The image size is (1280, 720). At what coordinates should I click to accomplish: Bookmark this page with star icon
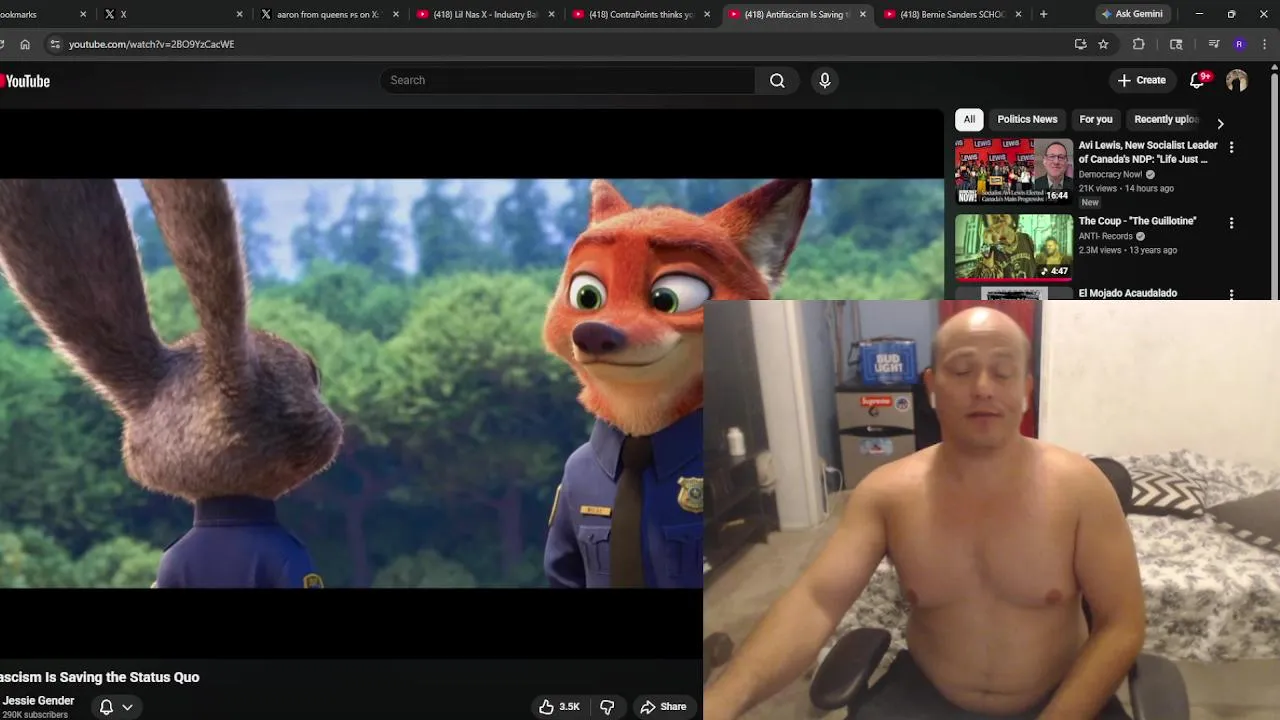tap(1103, 44)
